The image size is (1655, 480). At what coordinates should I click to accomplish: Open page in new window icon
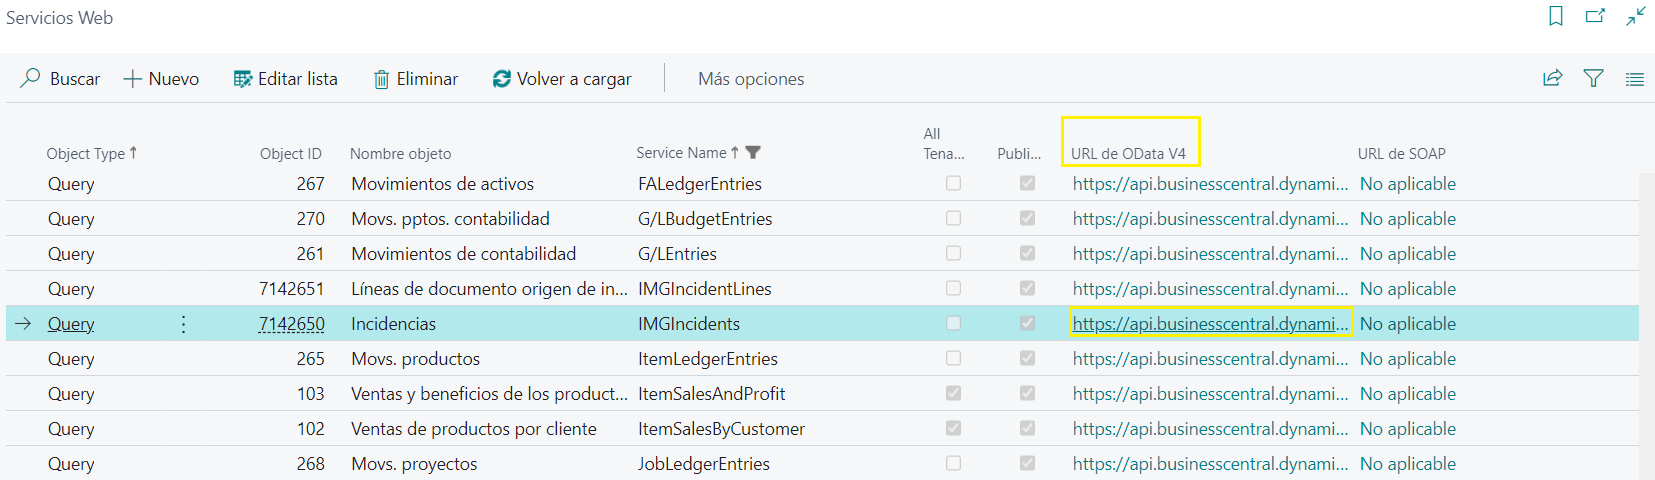click(1595, 16)
